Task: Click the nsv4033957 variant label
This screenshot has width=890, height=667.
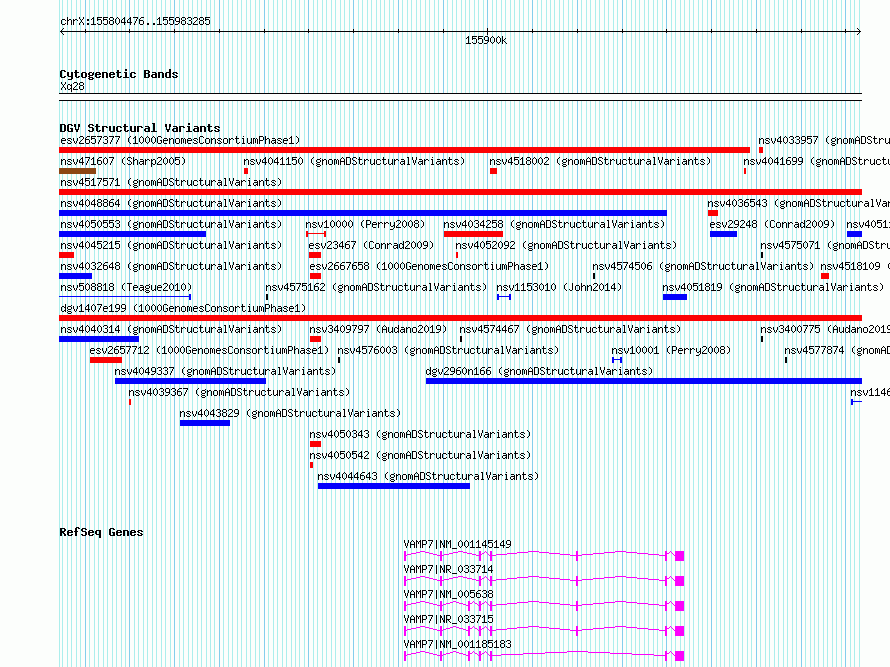Action: coord(824,140)
